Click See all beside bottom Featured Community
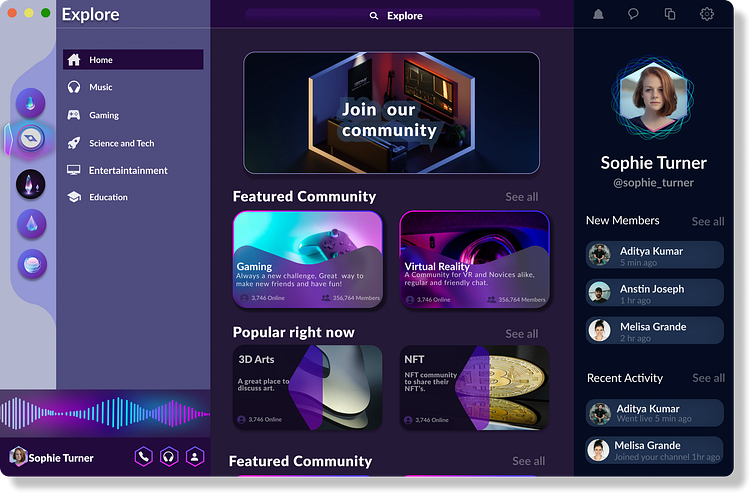The image size is (752, 495). point(529,461)
